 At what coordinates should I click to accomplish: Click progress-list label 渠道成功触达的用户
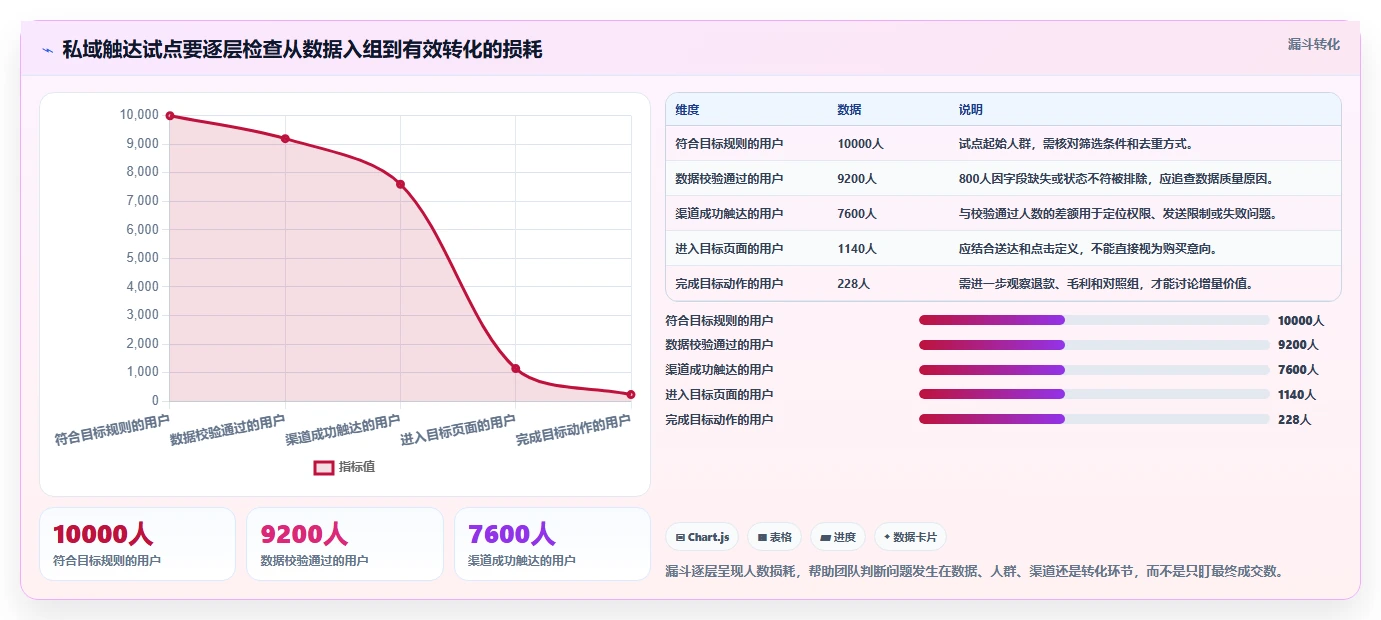[x=719, y=370]
